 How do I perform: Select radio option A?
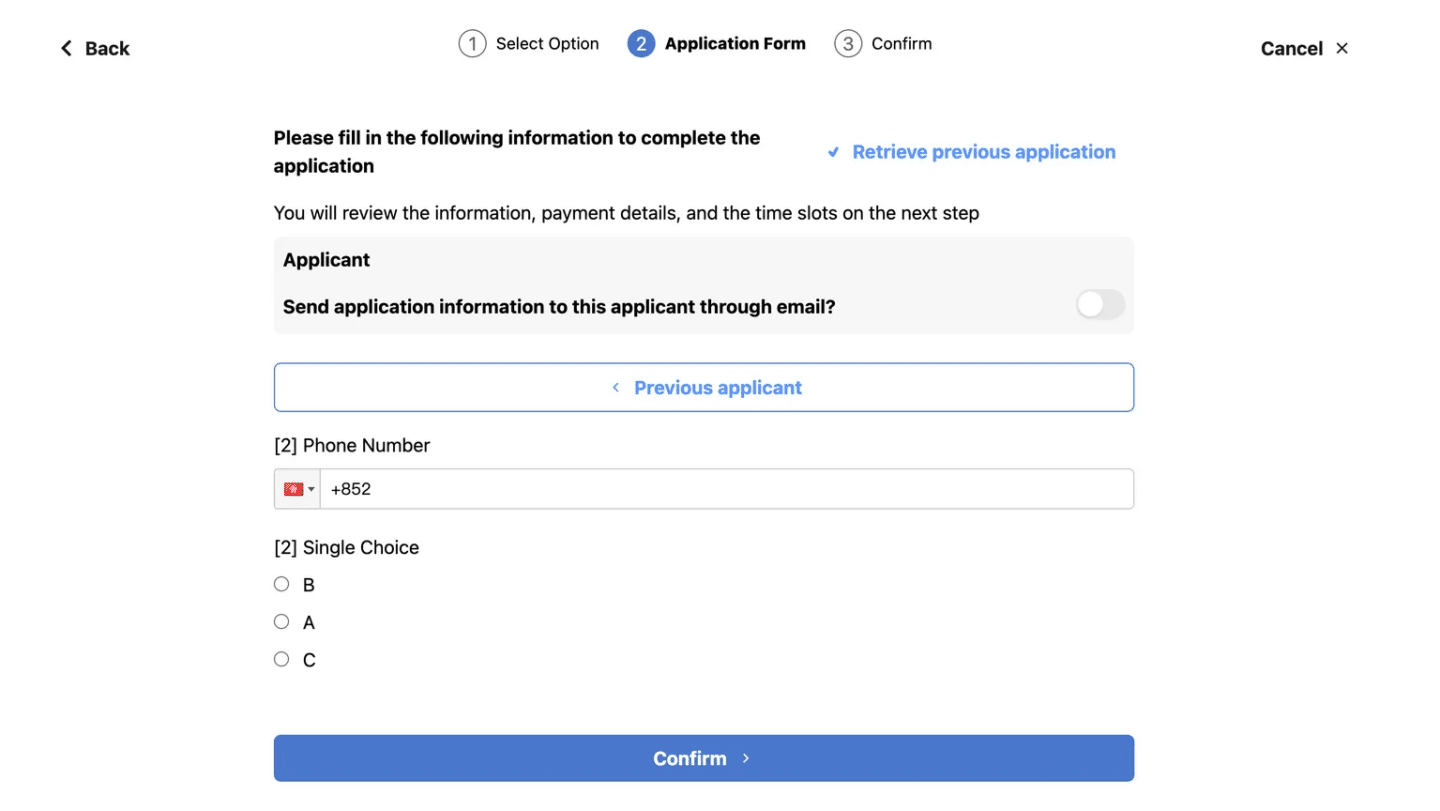[x=281, y=621]
